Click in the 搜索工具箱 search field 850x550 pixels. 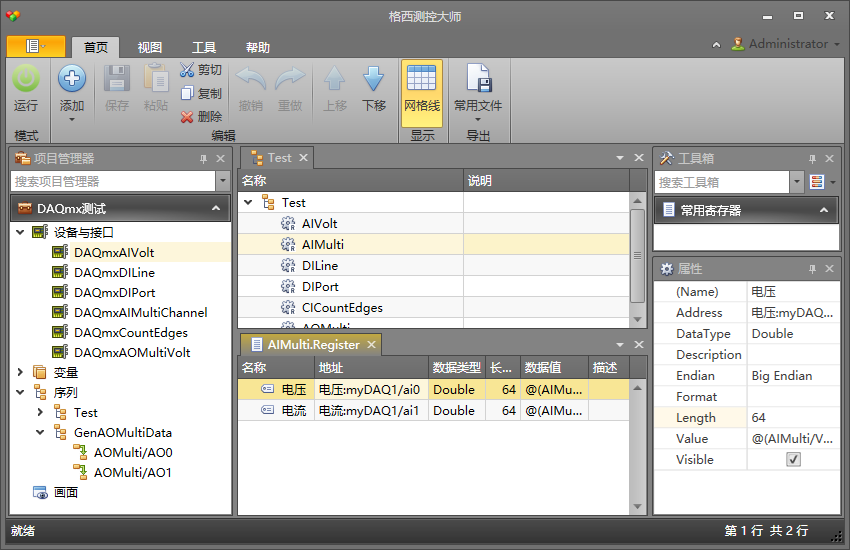click(722, 182)
